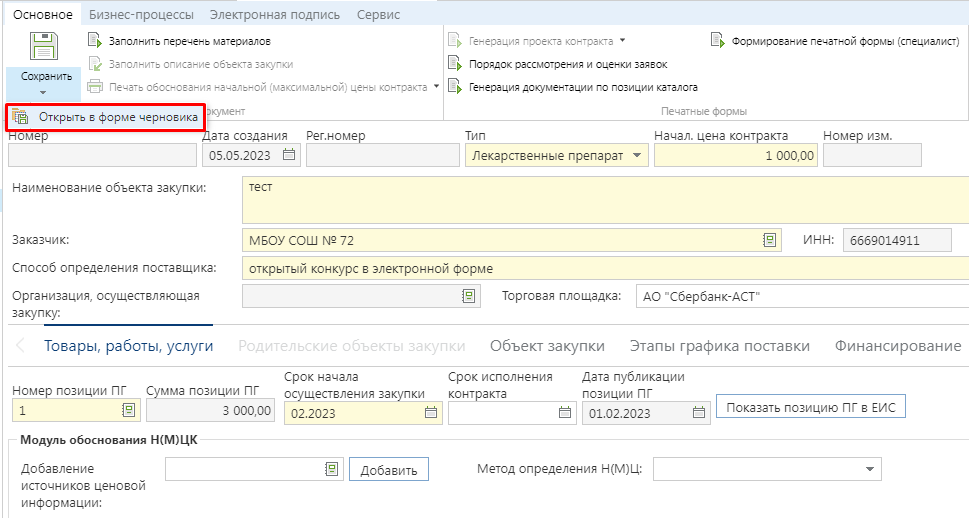Click the Номер field under ribbon
Screen dimensions: 969x518
(102, 155)
